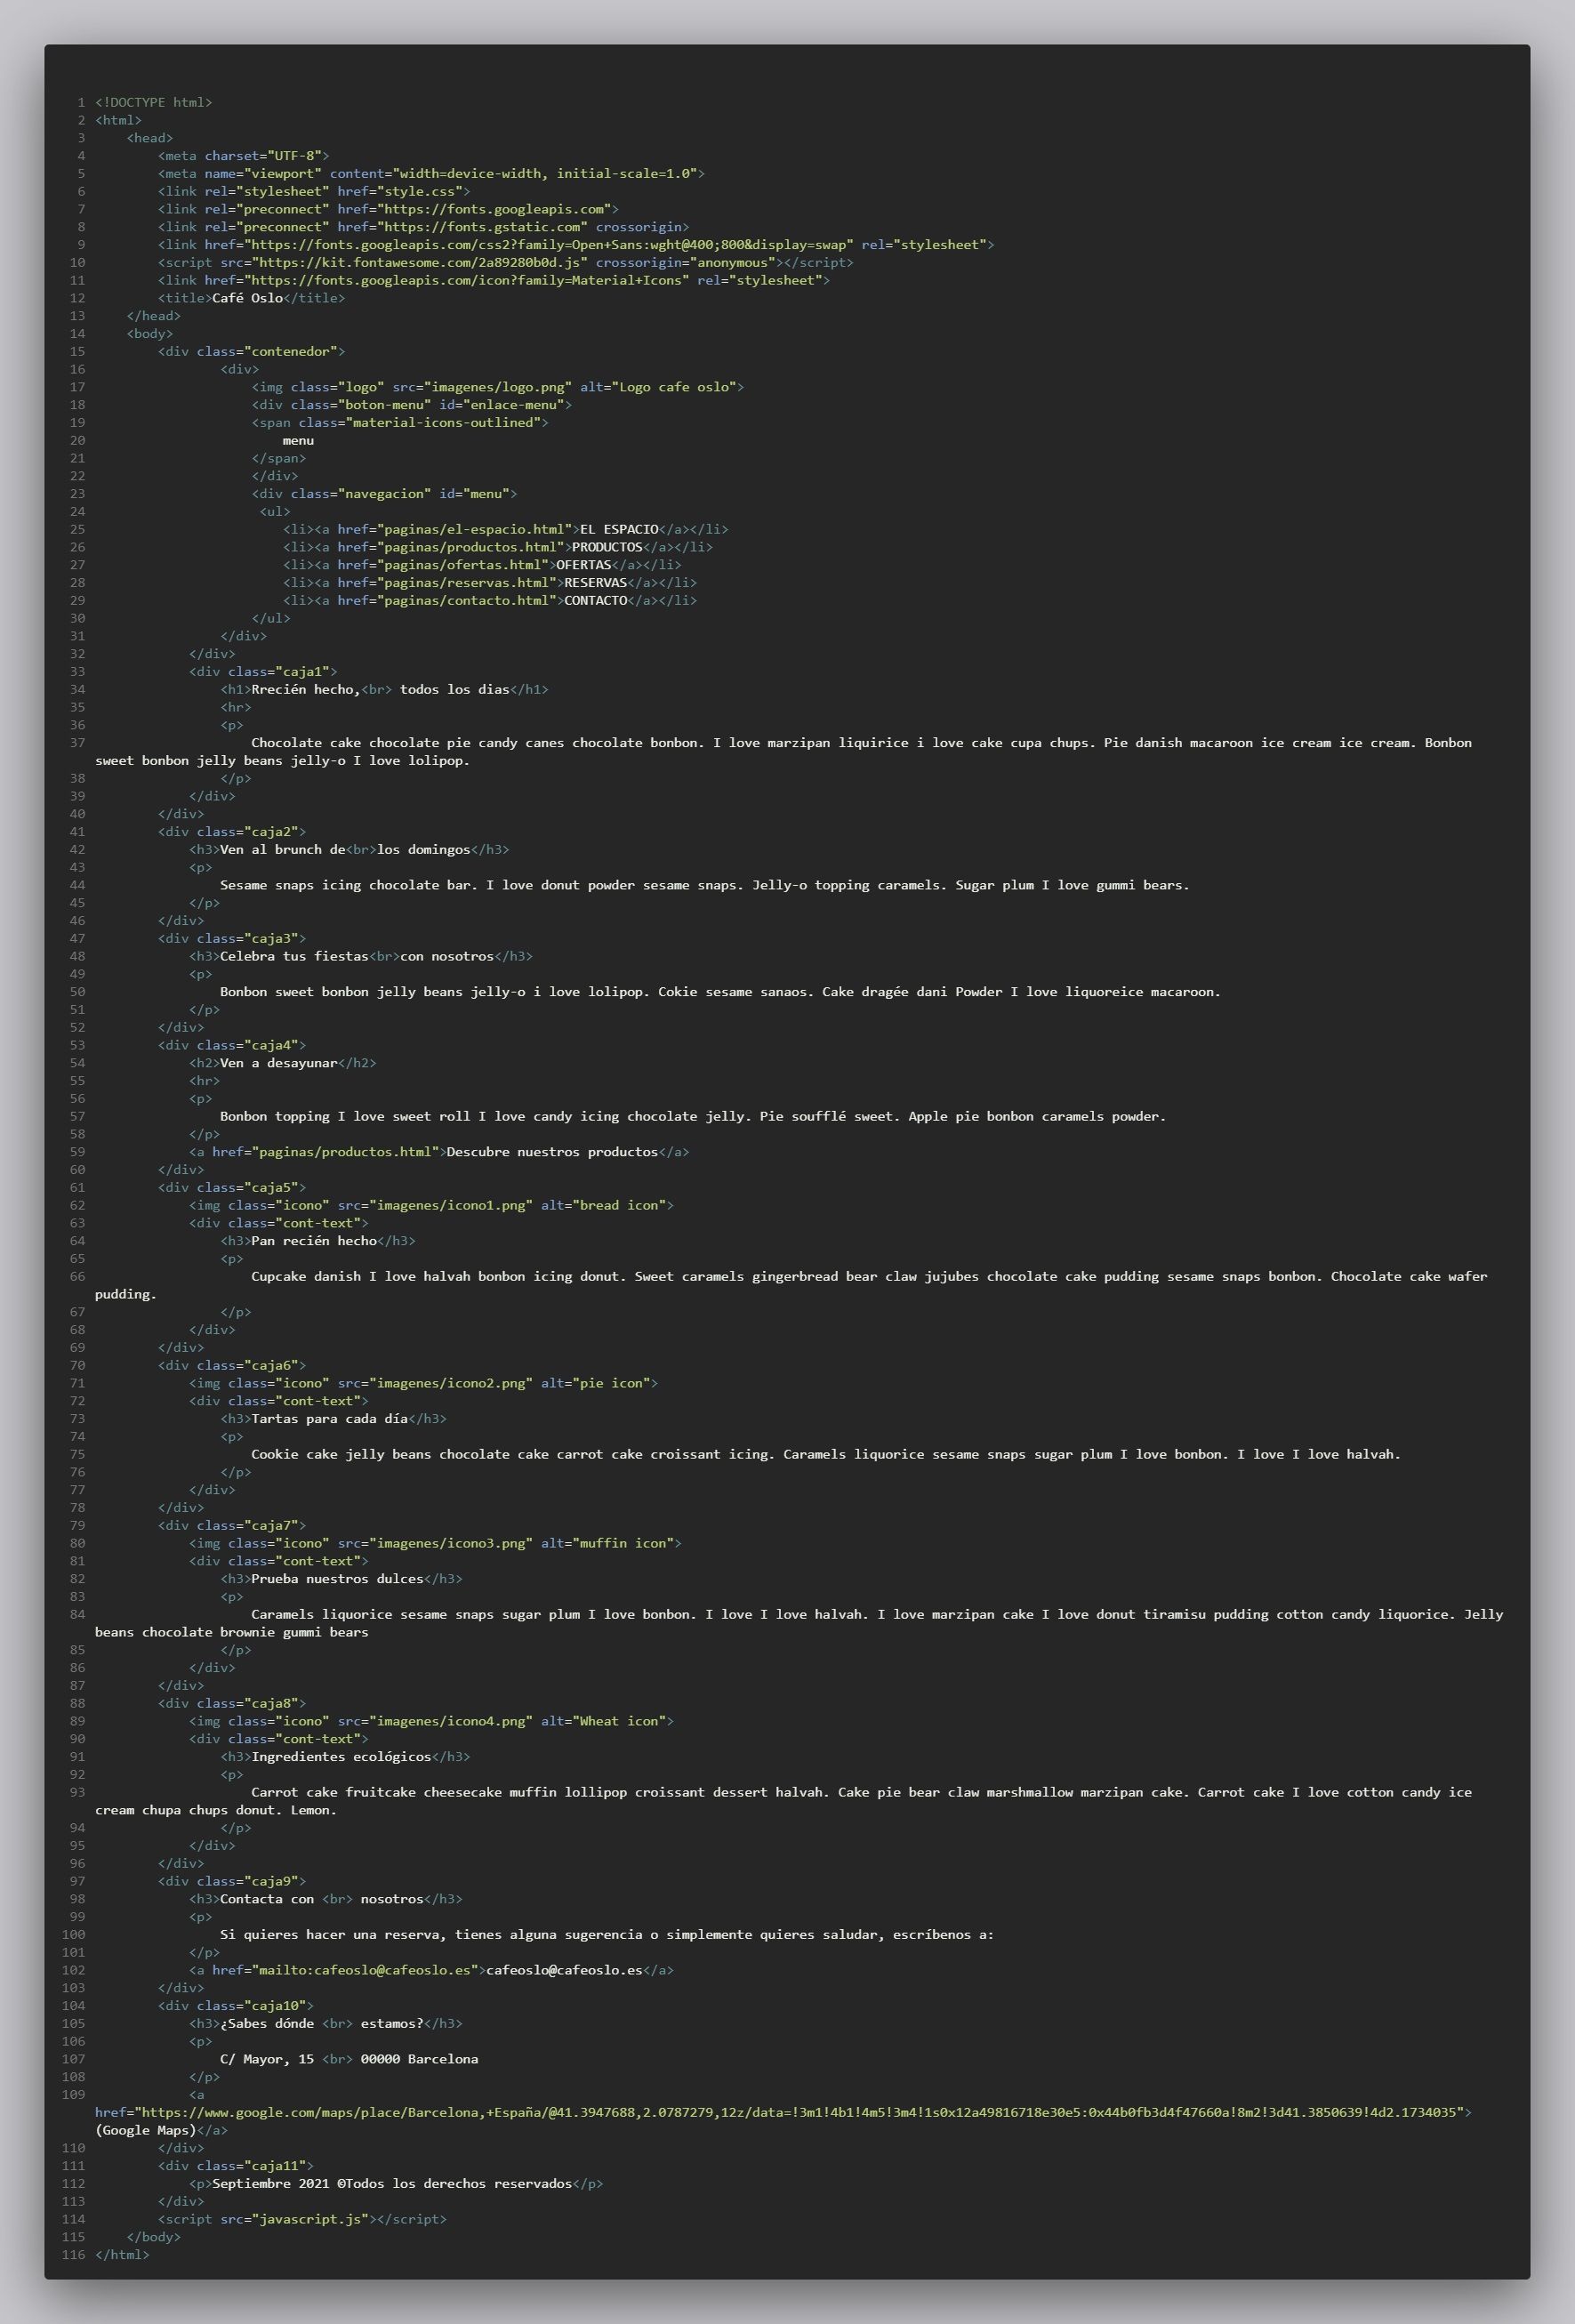Click the address 'C/ Mayor, 15'
Image resolution: width=1575 pixels, height=2324 pixels.
pyautogui.click(x=267, y=2059)
